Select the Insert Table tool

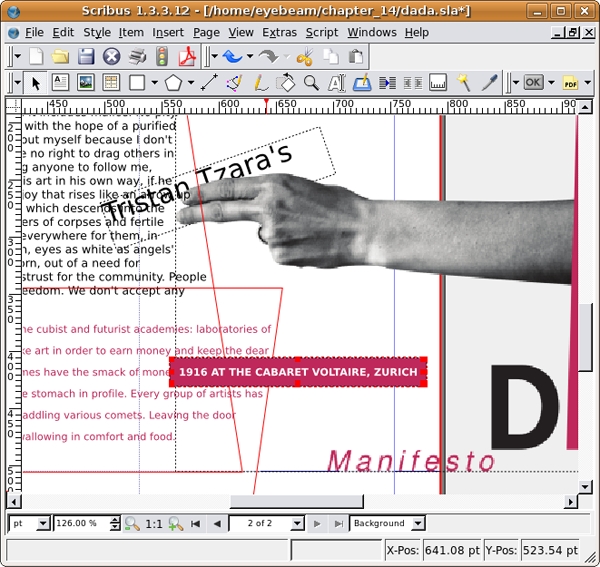[x=111, y=83]
